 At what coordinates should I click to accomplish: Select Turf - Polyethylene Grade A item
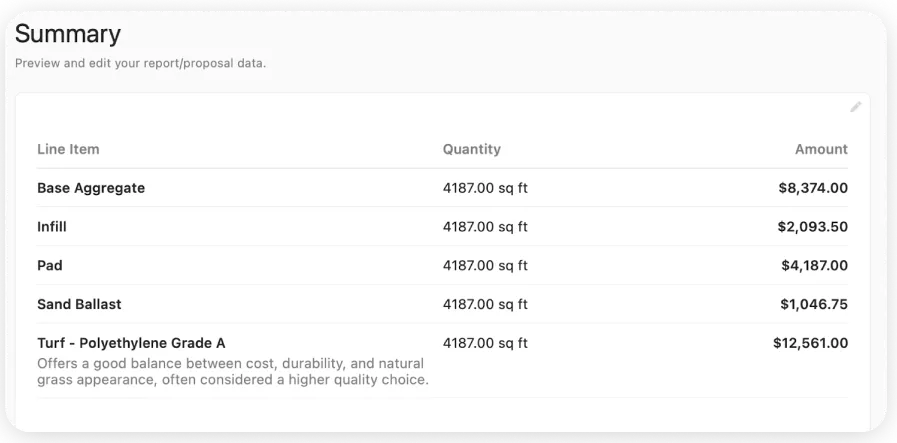coord(131,343)
